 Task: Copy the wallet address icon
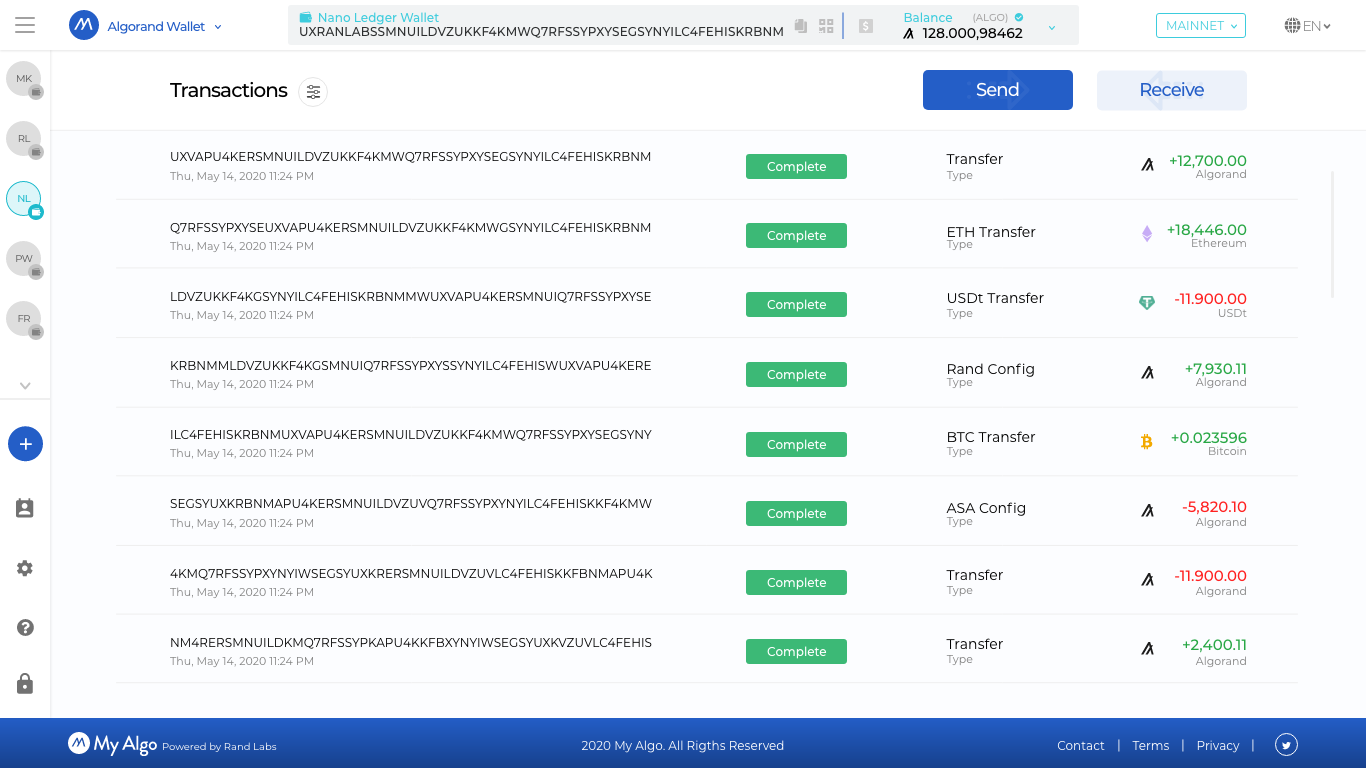pyautogui.click(x=801, y=26)
